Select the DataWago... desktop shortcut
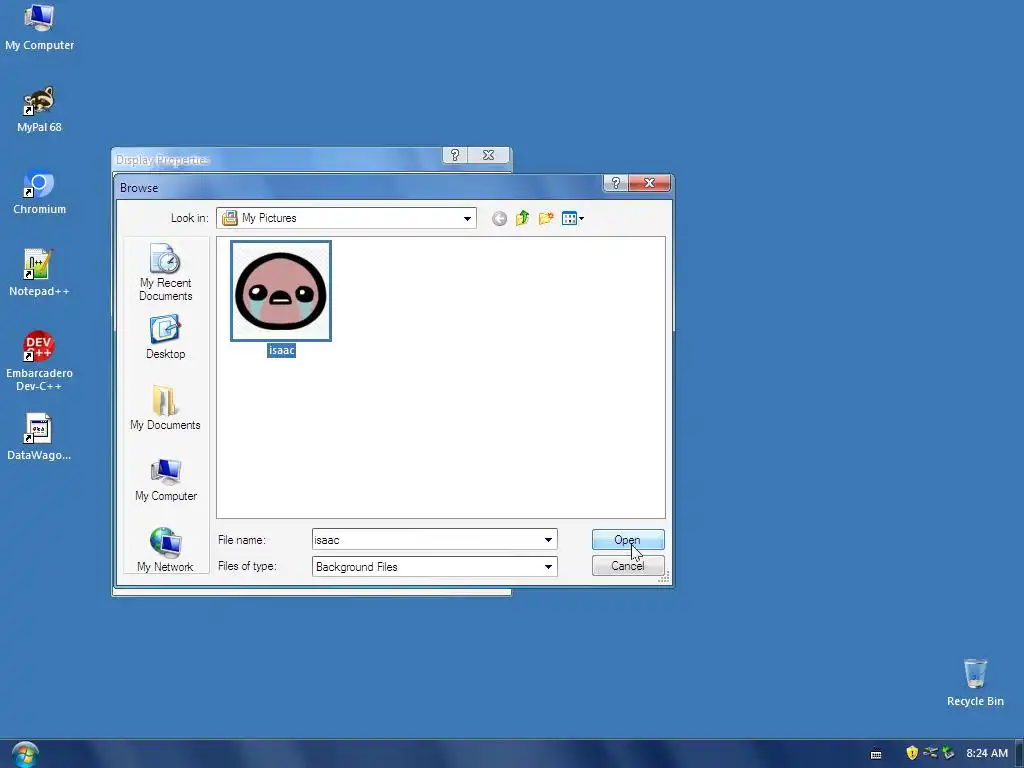The image size is (1024, 768). pyautogui.click(x=39, y=438)
